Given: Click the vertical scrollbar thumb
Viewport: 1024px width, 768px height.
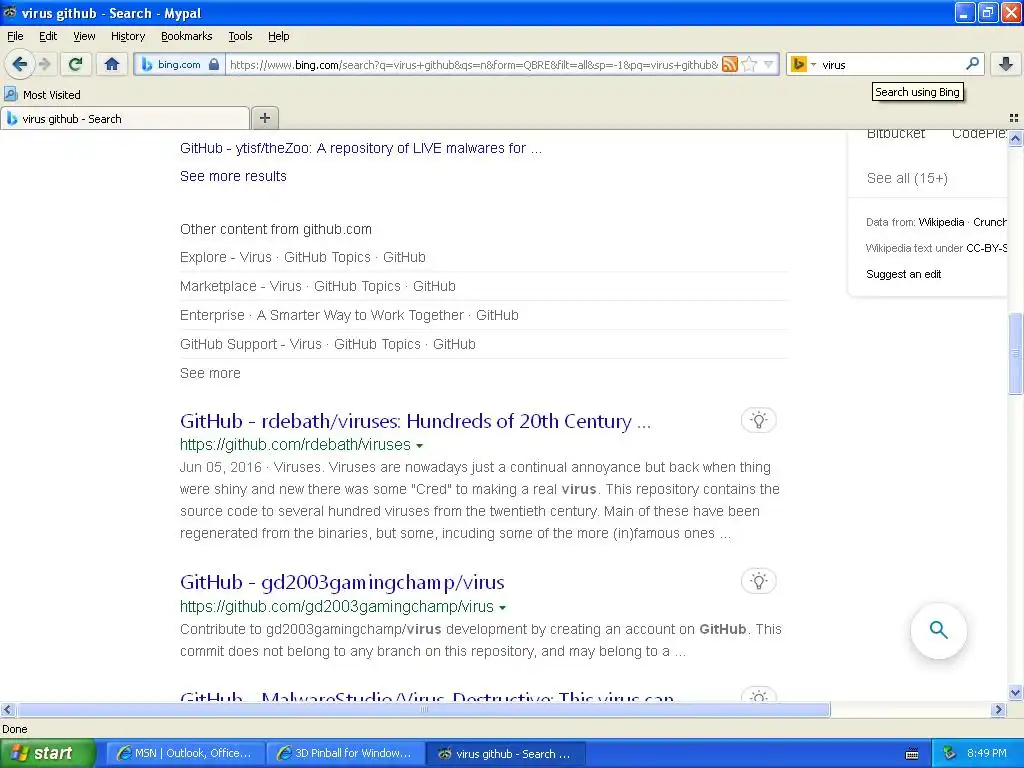Looking at the screenshot, I should pos(1015,353).
